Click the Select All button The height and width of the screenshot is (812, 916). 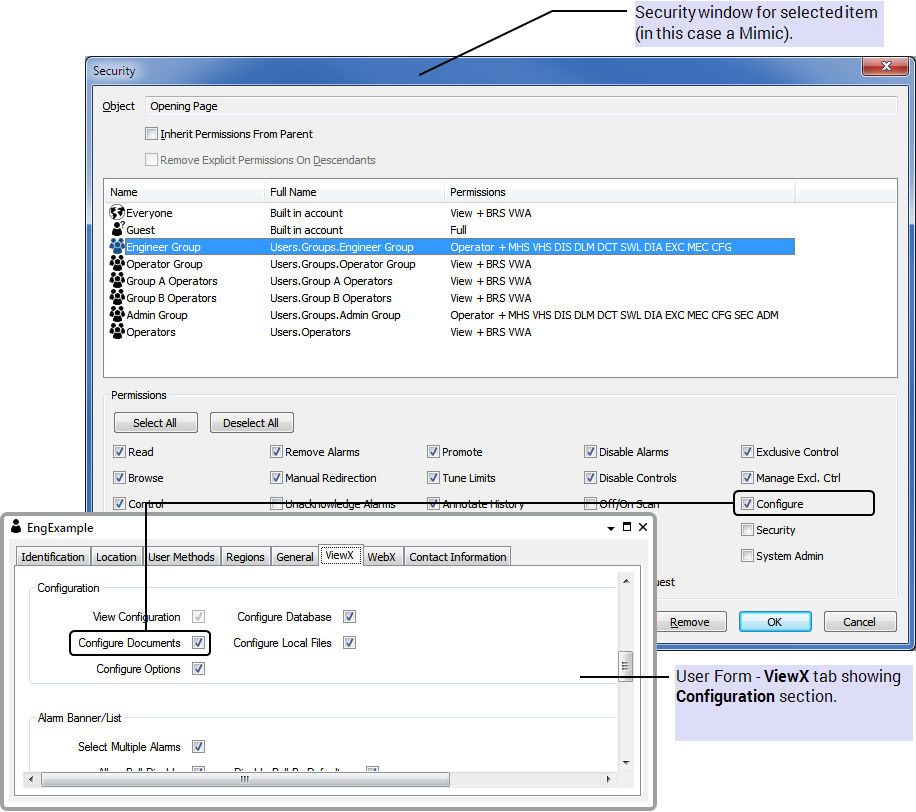[x=155, y=422]
